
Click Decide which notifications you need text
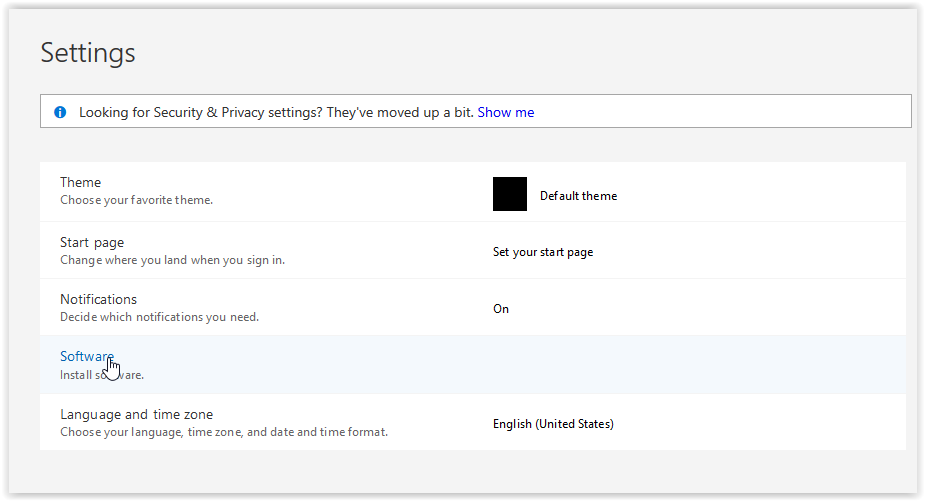pyautogui.click(x=159, y=317)
